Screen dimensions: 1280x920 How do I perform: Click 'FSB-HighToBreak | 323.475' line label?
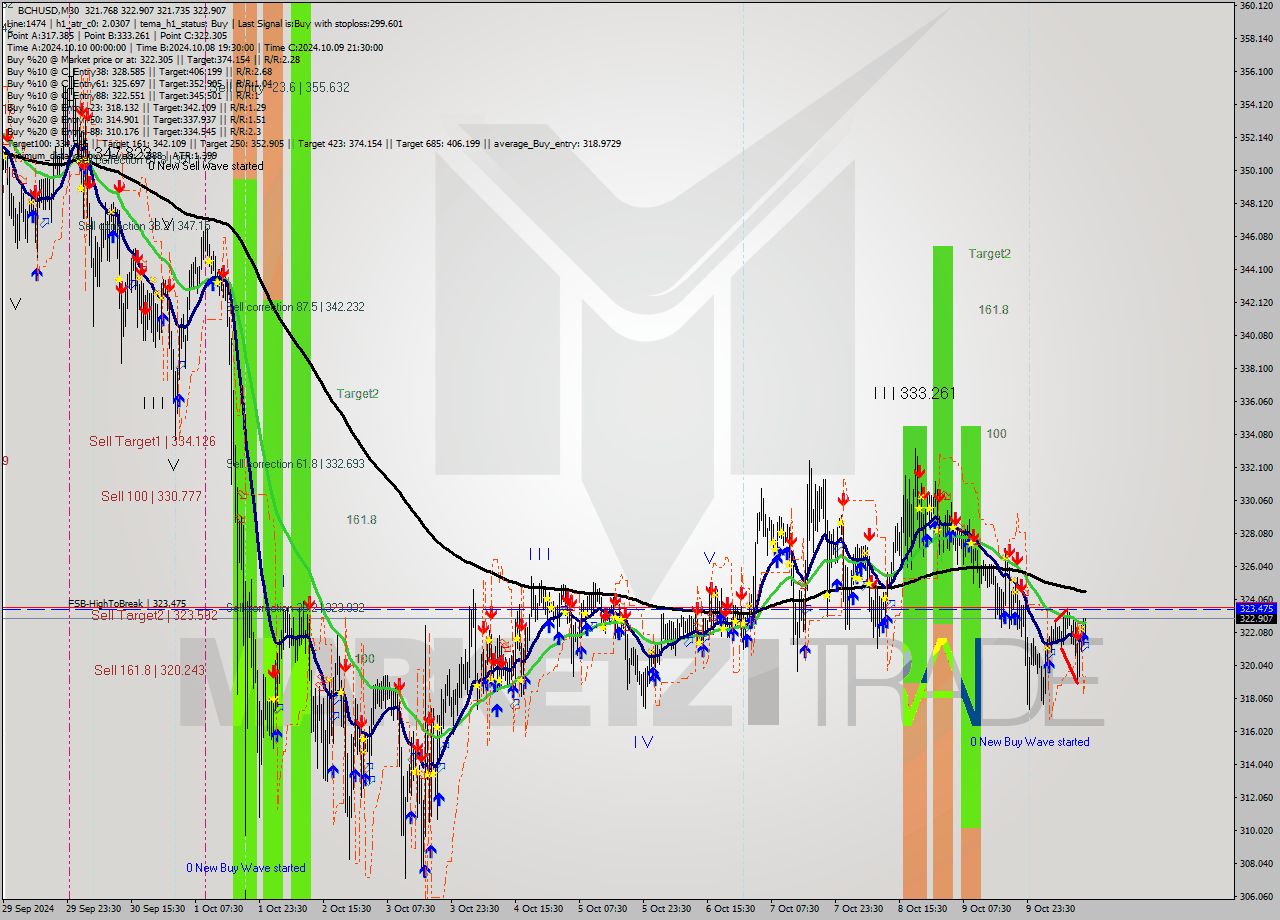pyautogui.click(x=127, y=604)
